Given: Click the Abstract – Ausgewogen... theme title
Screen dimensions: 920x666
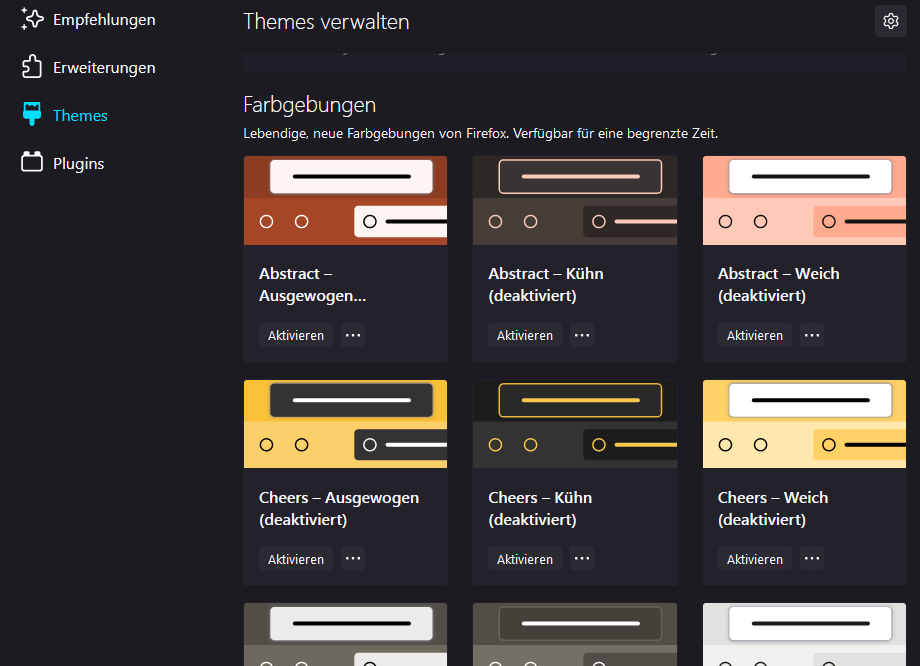Looking at the screenshot, I should pyautogui.click(x=312, y=285).
